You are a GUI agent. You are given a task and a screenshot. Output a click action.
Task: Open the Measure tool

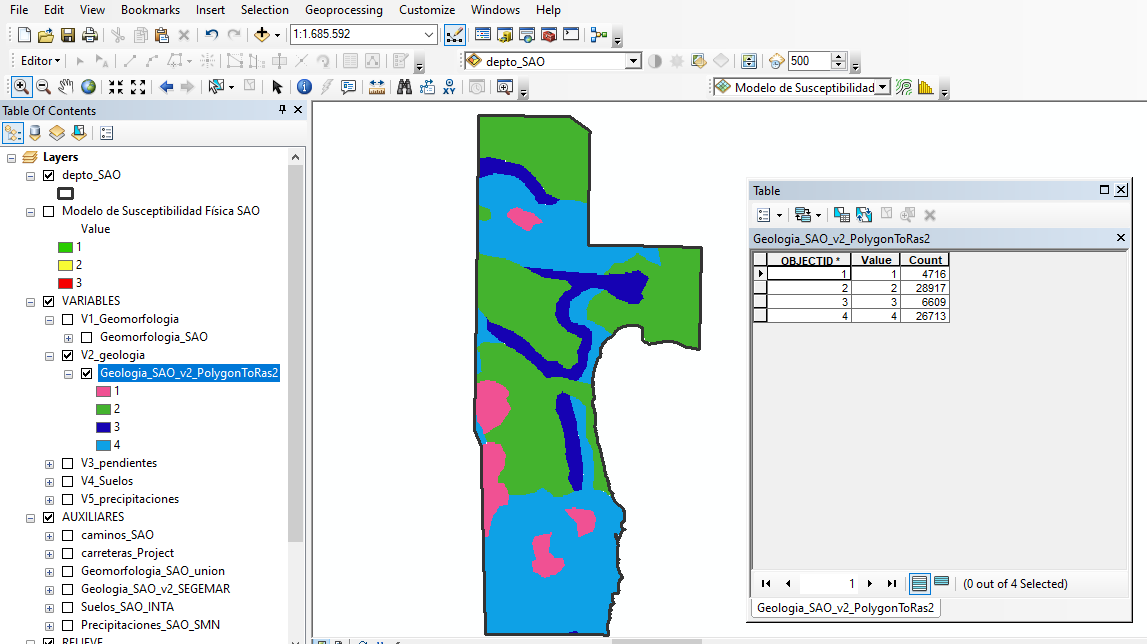click(377, 87)
